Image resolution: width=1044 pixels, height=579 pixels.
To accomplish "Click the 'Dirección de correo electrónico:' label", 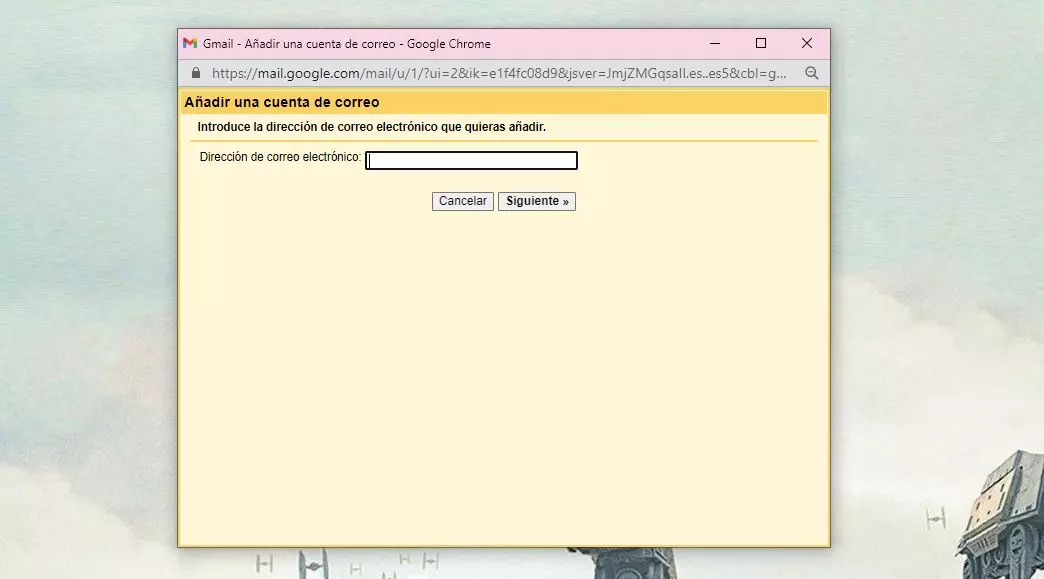I will pos(280,157).
